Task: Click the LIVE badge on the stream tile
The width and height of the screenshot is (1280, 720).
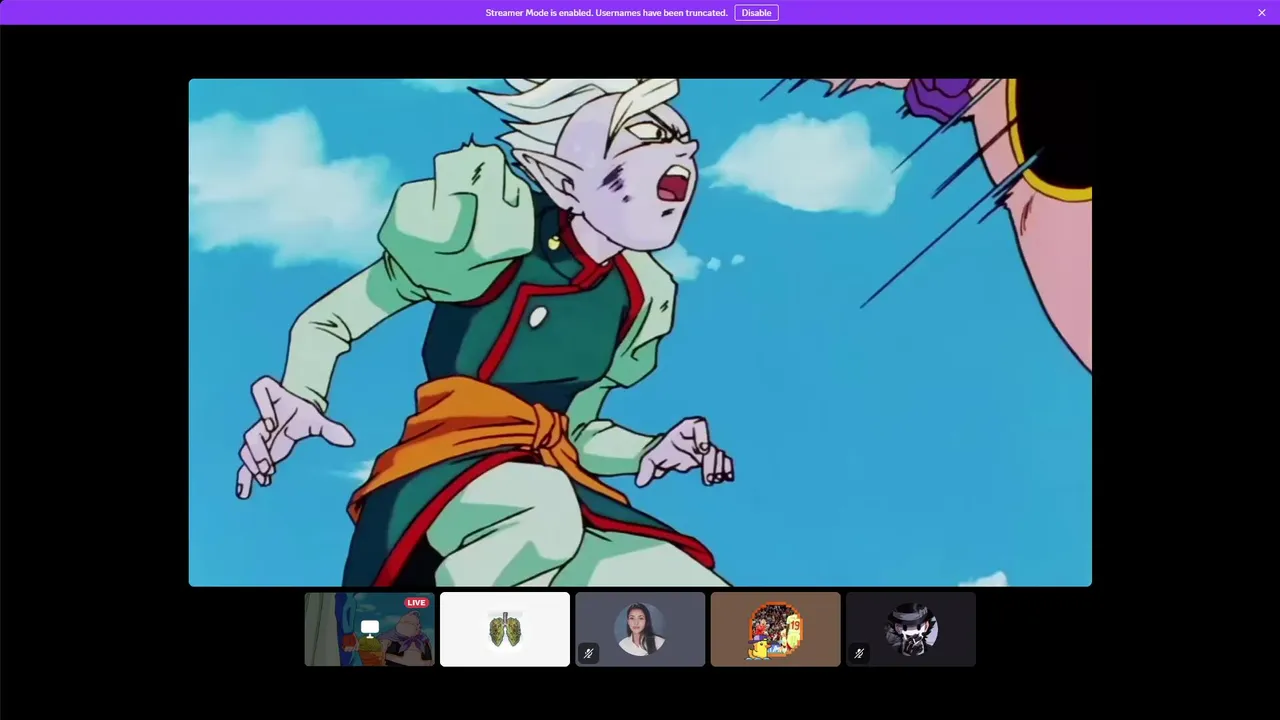Action: pos(416,603)
